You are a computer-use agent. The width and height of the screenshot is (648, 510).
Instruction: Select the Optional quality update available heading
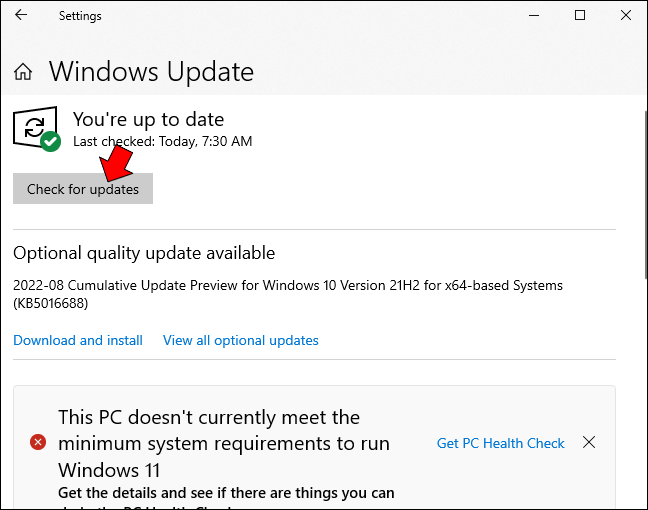click(x=144, y=253)
